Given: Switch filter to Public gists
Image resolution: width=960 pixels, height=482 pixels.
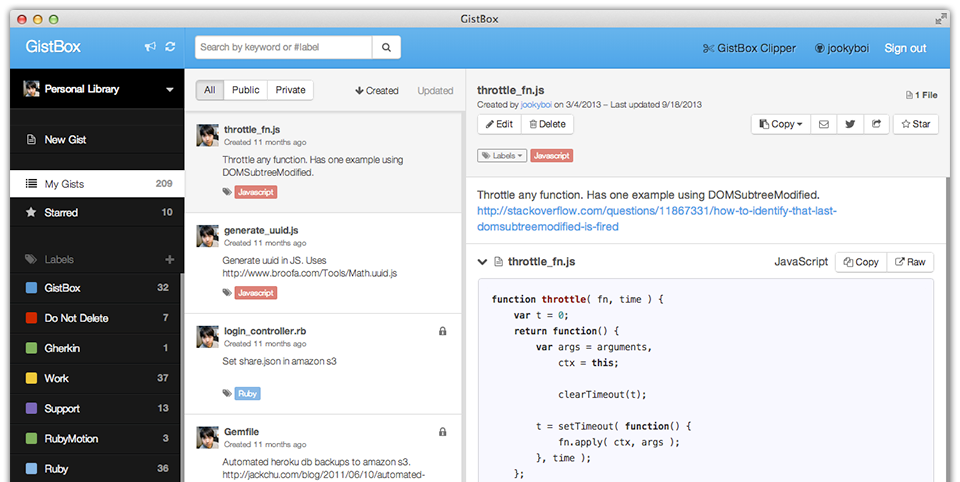Looking at the screenshot, I should [x=246, y=90].
